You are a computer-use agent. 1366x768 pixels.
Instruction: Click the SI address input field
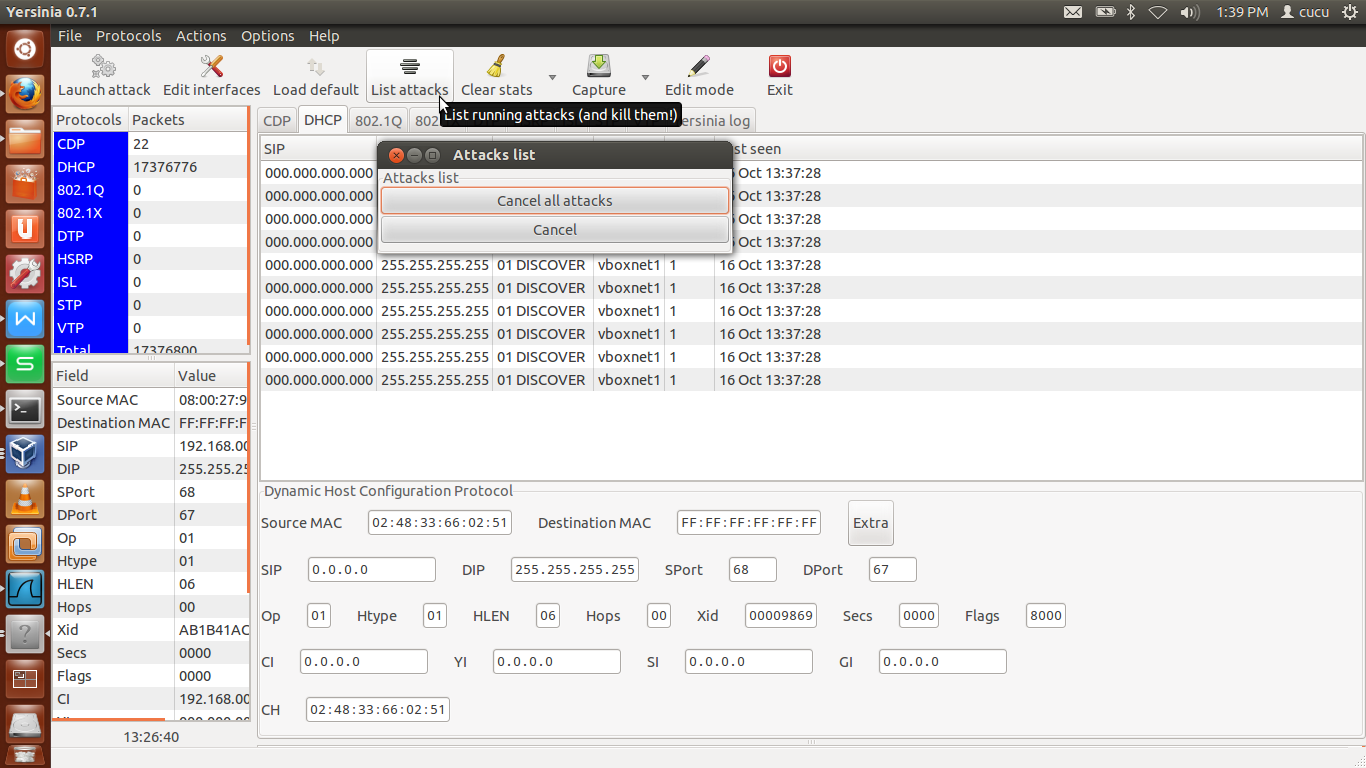point(749,662)
